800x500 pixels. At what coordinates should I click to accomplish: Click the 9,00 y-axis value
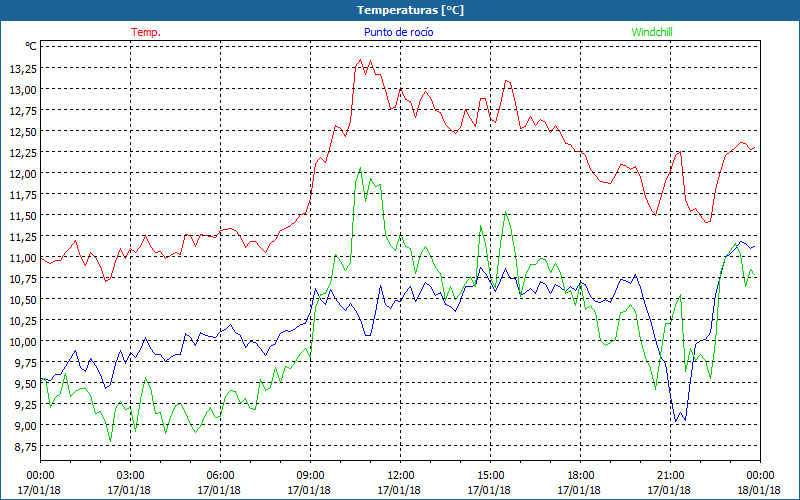pos(26,426)
